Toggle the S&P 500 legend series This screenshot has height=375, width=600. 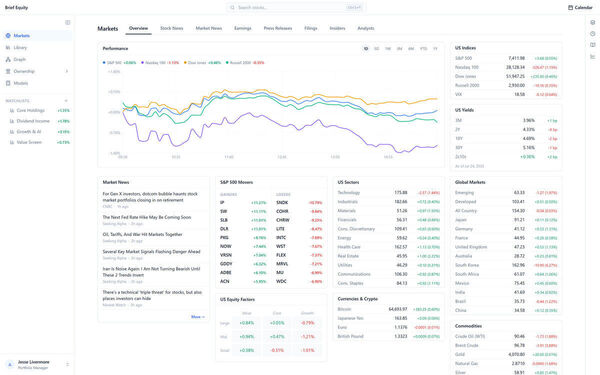click(x=119, y=63)
